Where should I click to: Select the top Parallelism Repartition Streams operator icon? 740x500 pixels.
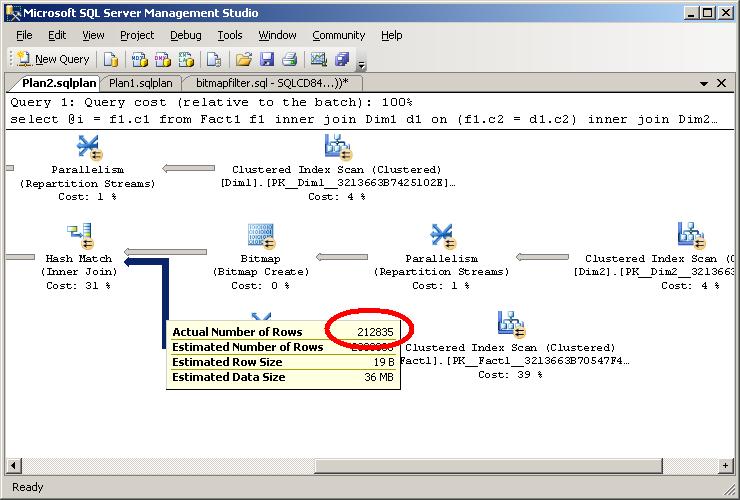[89, 147]
